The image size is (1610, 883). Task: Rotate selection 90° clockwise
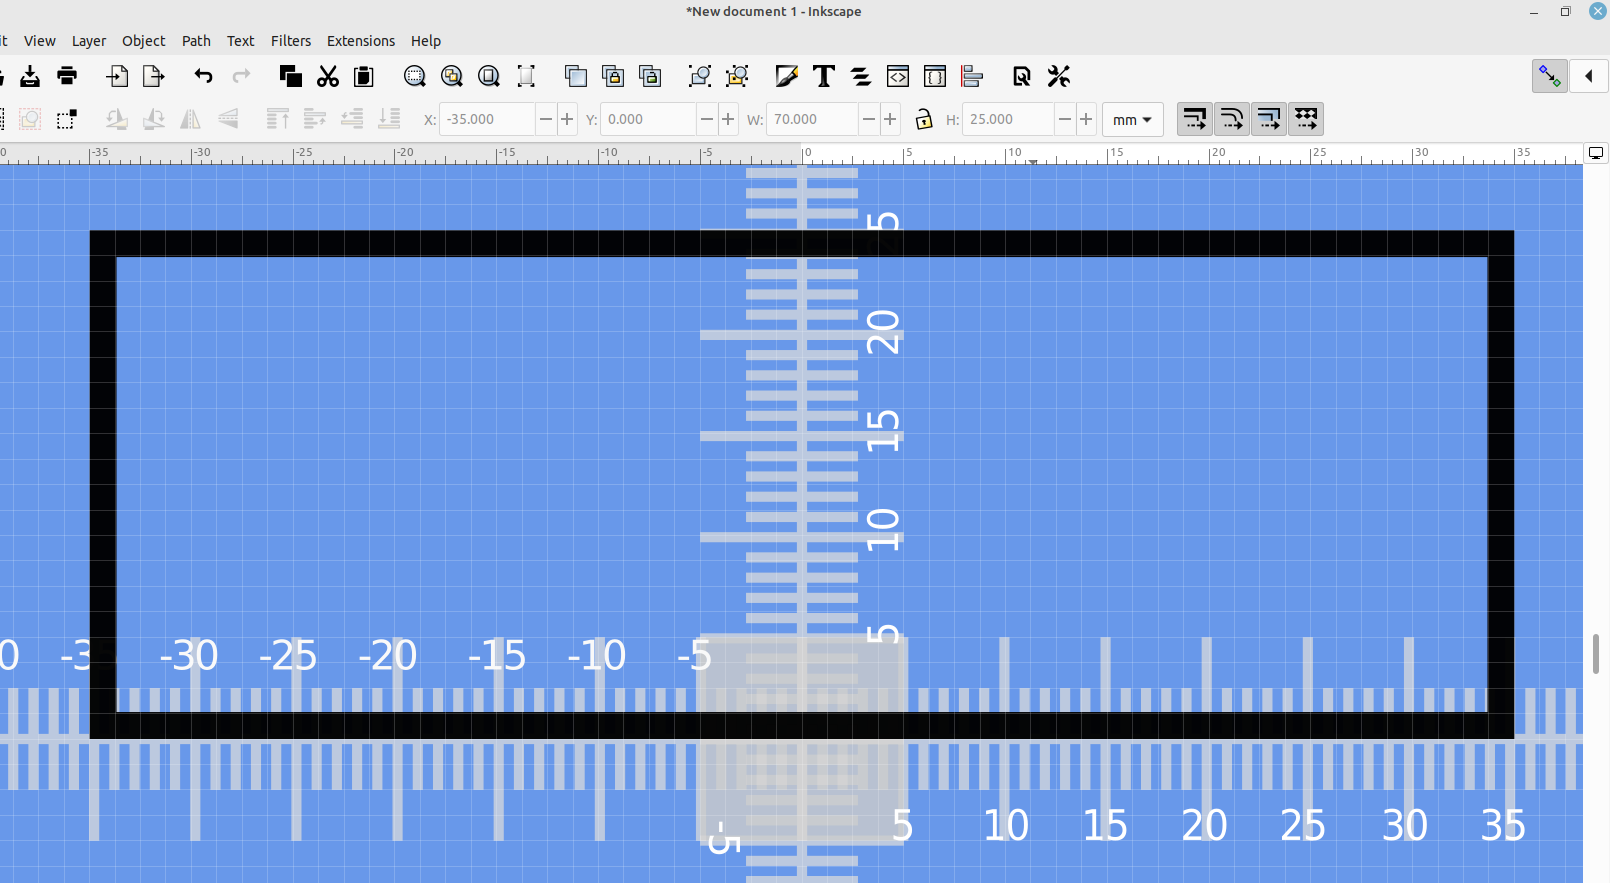pyautogui.click(x=153, y=119)
